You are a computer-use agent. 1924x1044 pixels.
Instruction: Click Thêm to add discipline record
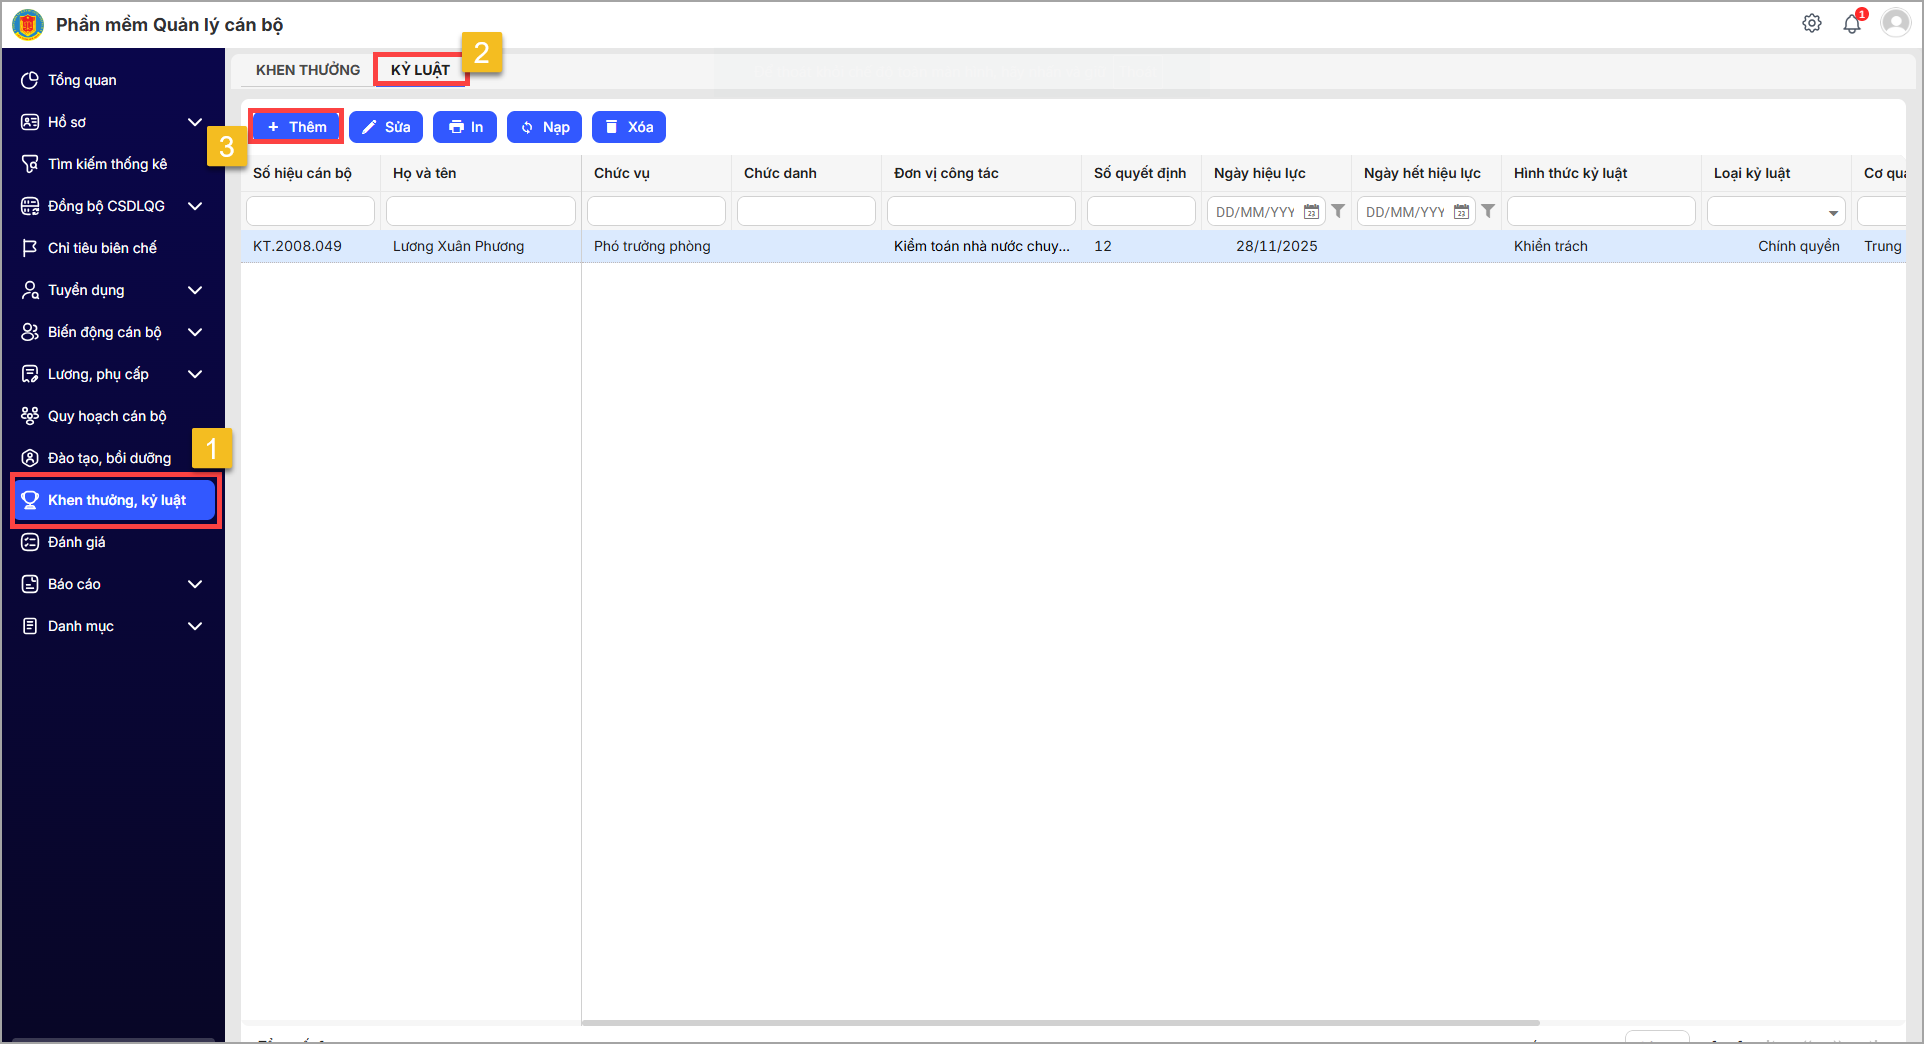[x=297, y=127]
